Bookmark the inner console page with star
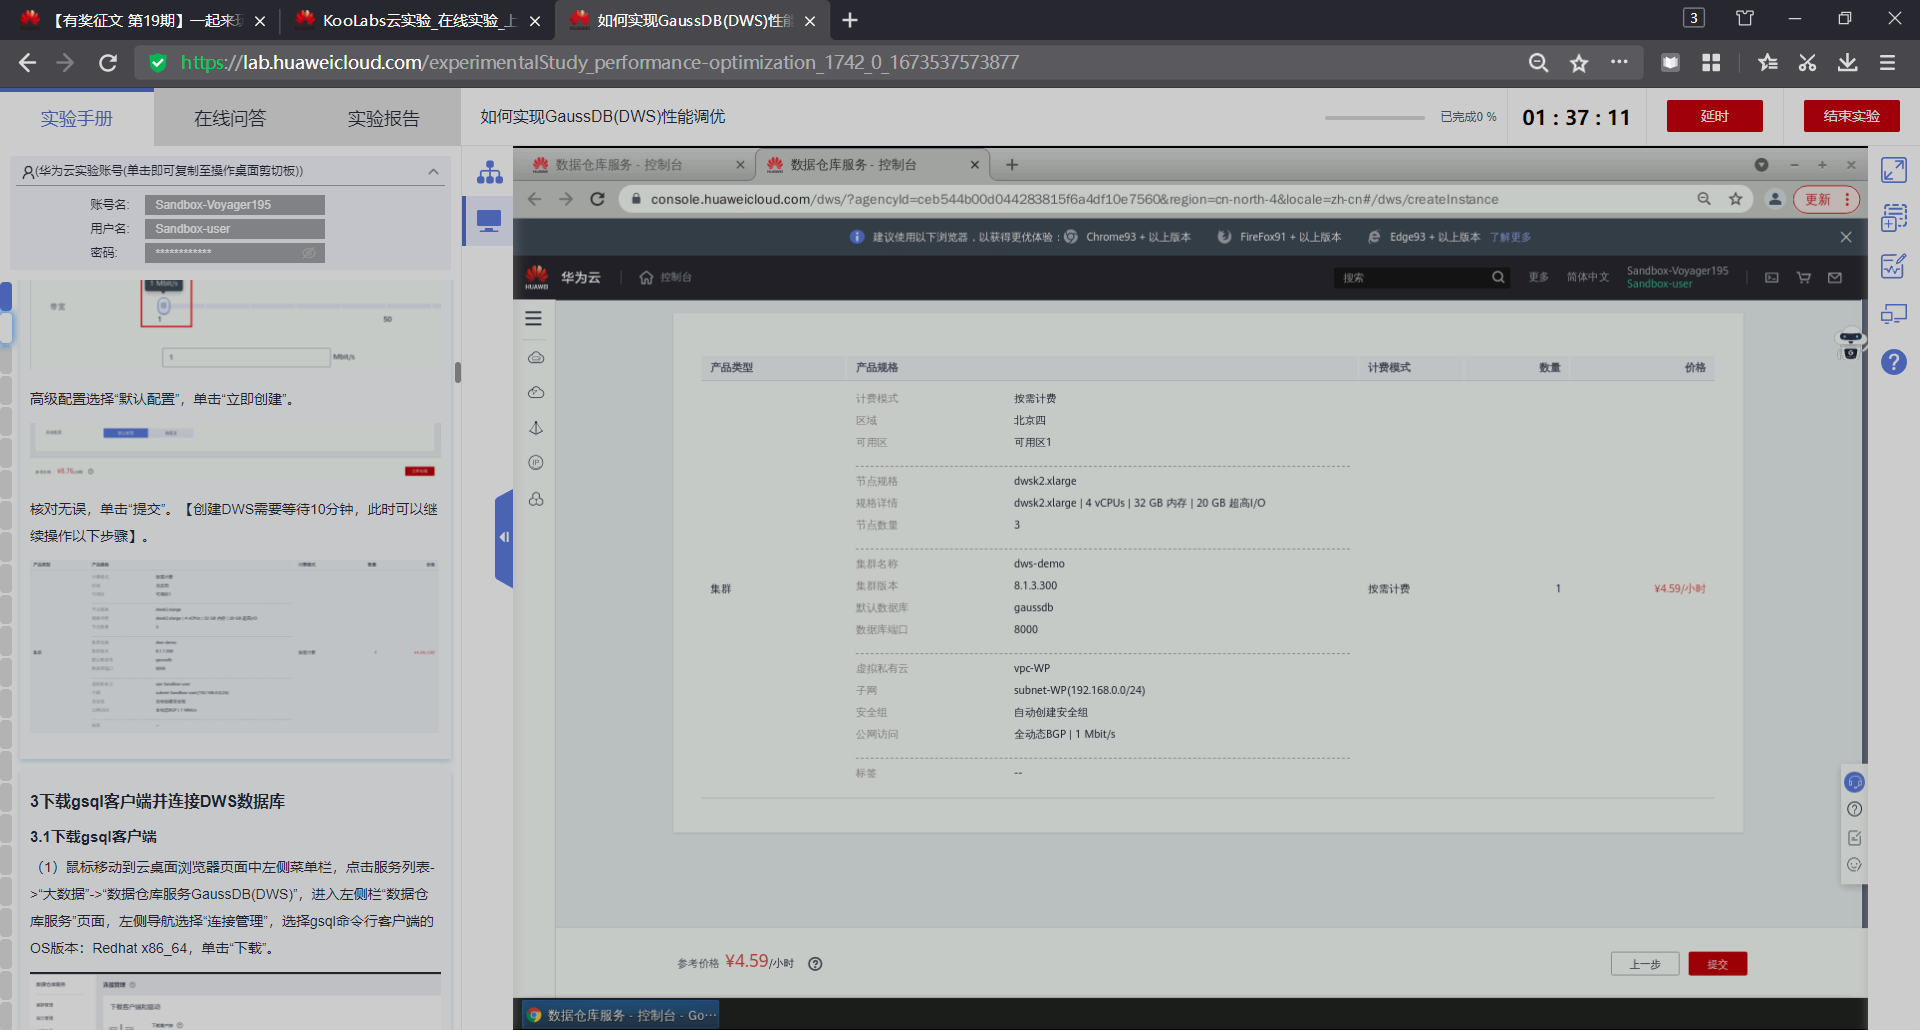 pos(1736,199)
